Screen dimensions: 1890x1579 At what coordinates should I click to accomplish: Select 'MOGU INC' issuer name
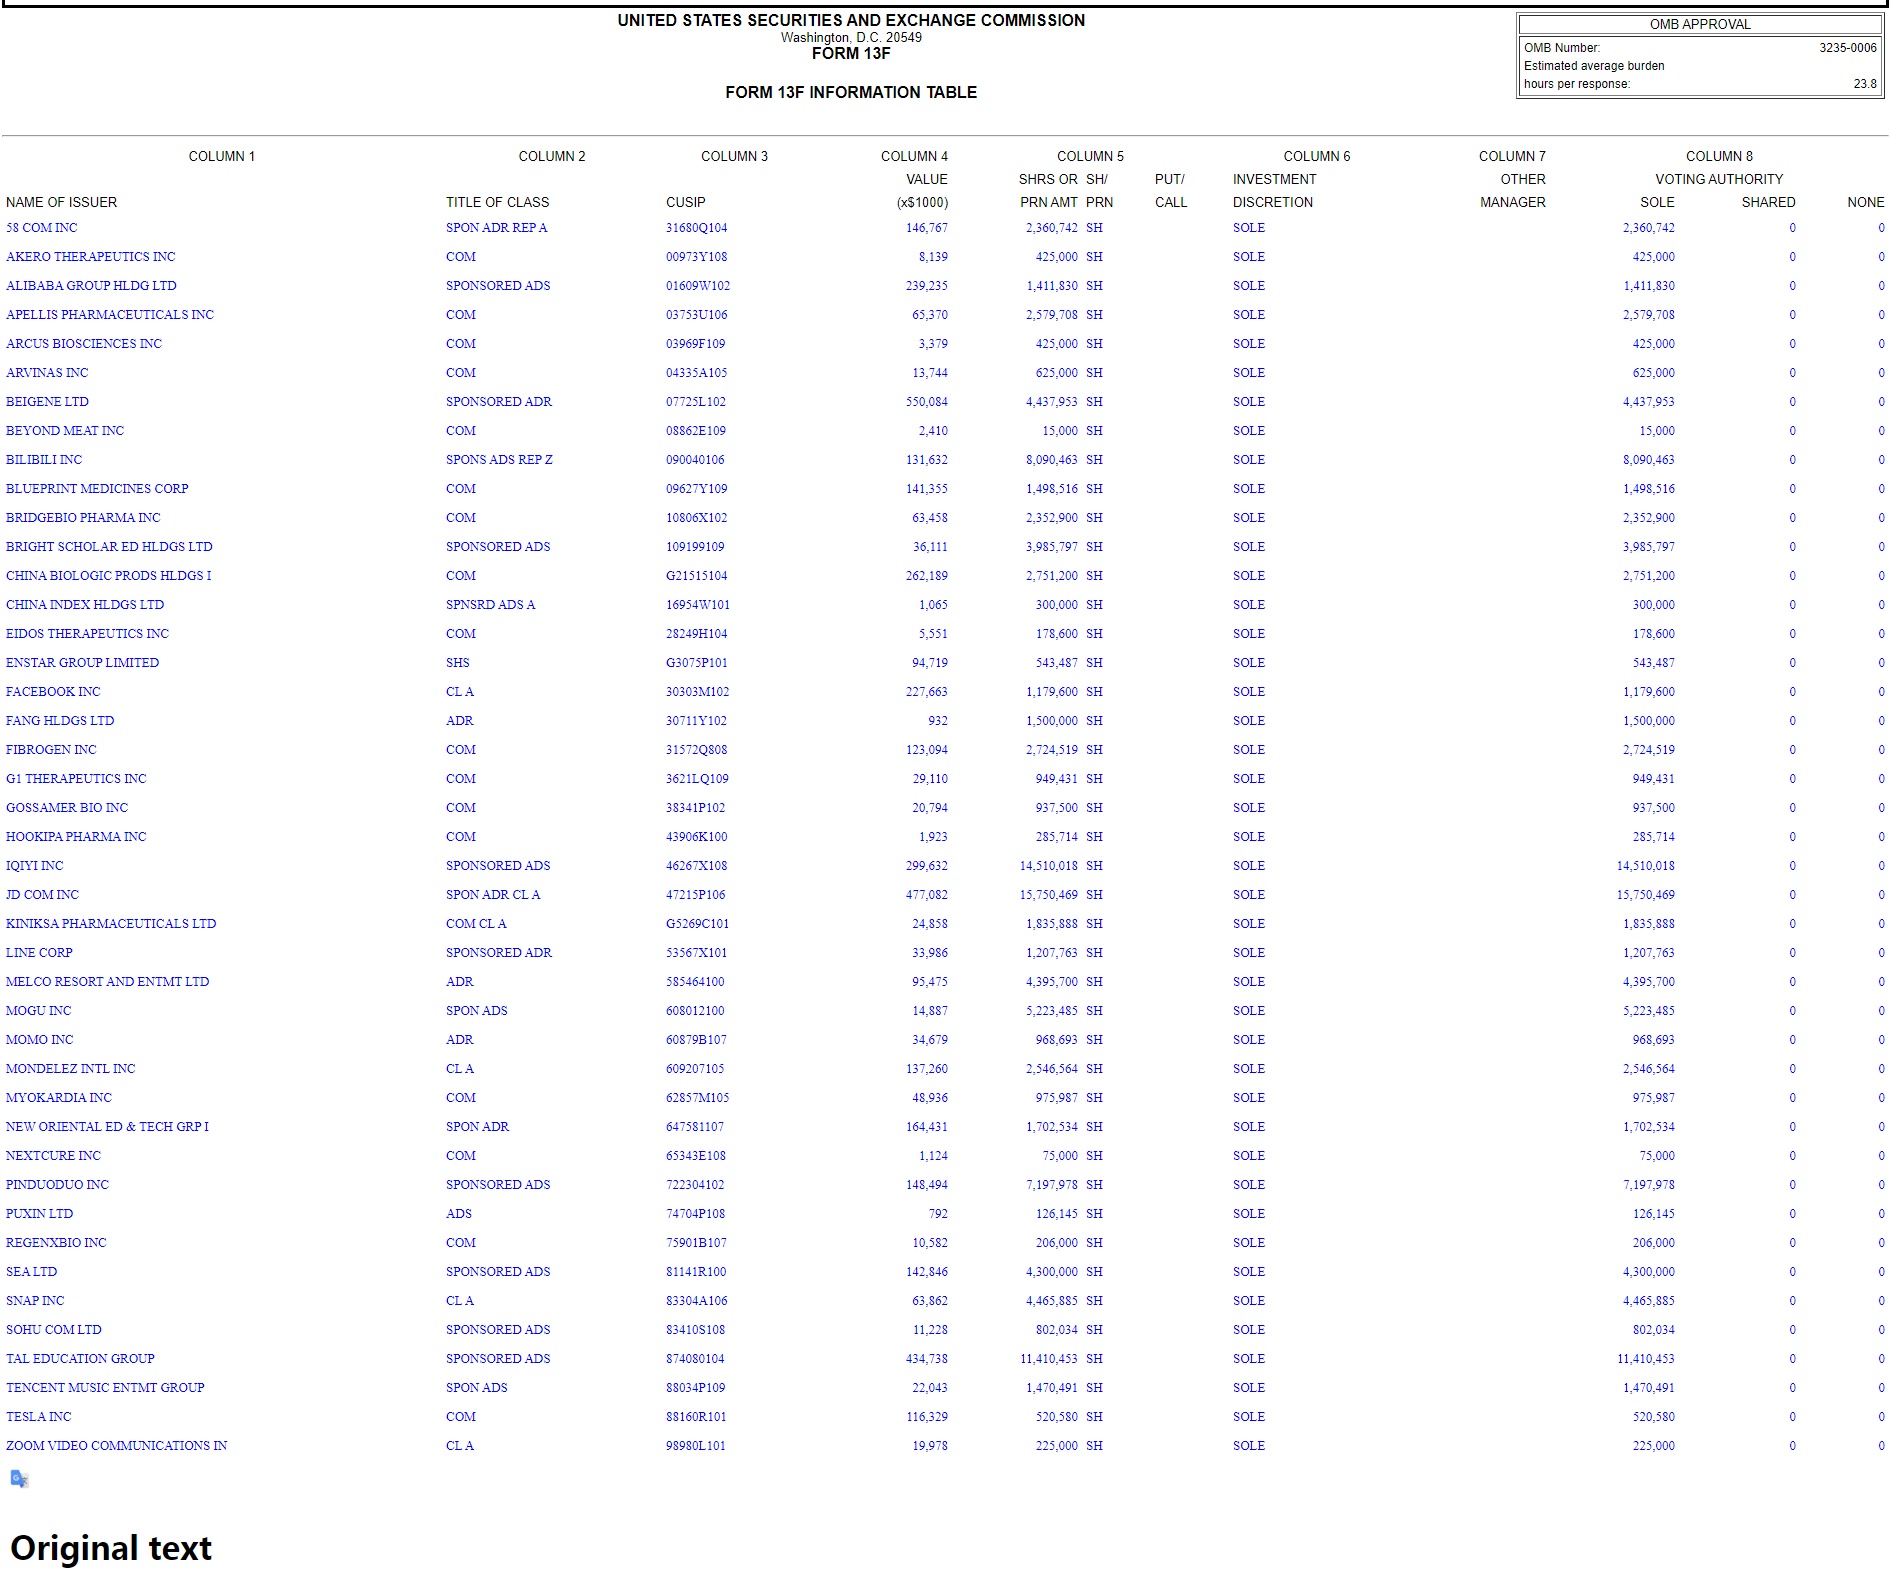38,1011
